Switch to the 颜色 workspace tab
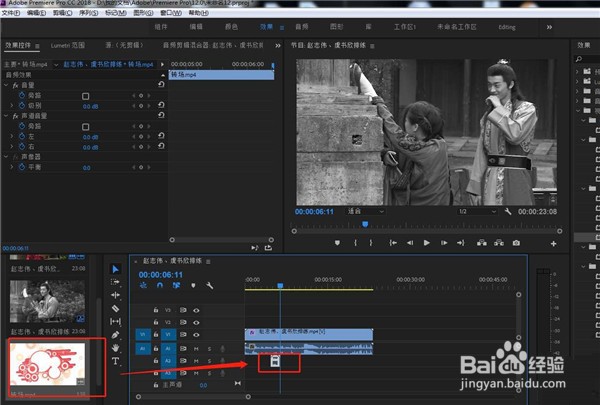This screenshot has width=600, height=405. coord(231,27)
